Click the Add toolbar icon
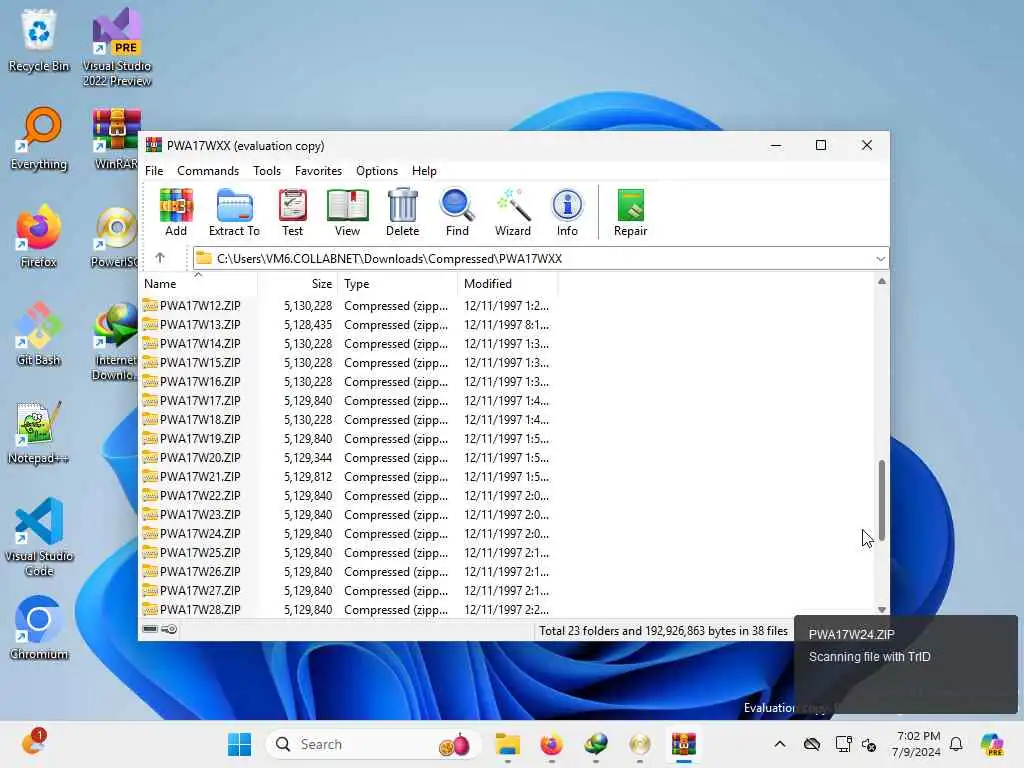 pos(176,212)
